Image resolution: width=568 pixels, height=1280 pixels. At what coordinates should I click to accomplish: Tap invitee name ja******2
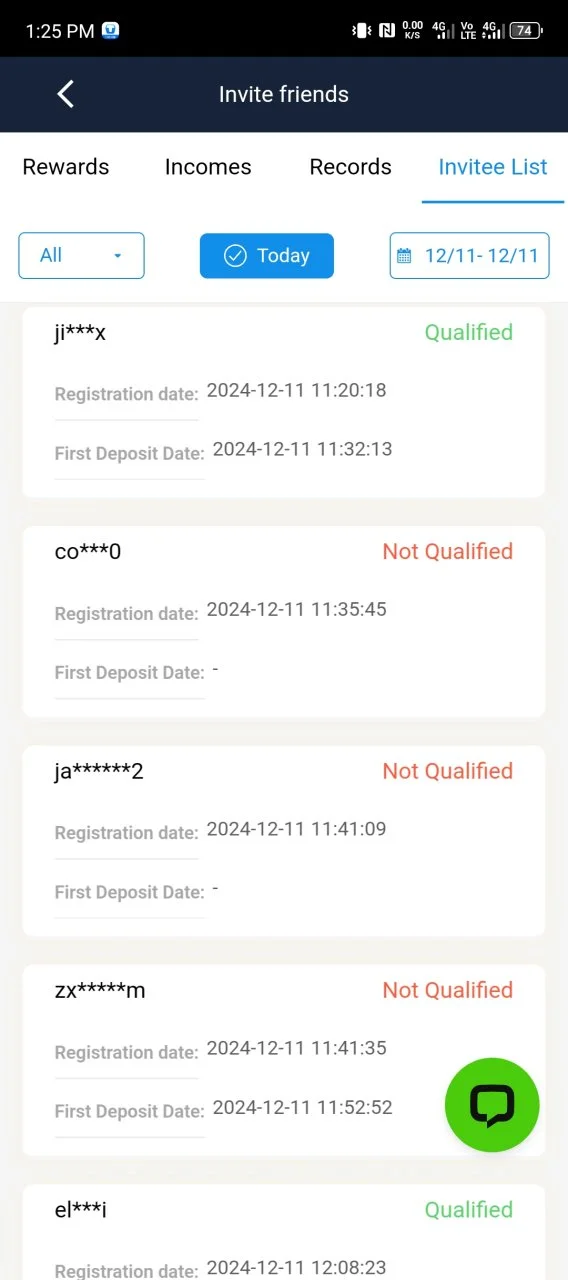99,771
